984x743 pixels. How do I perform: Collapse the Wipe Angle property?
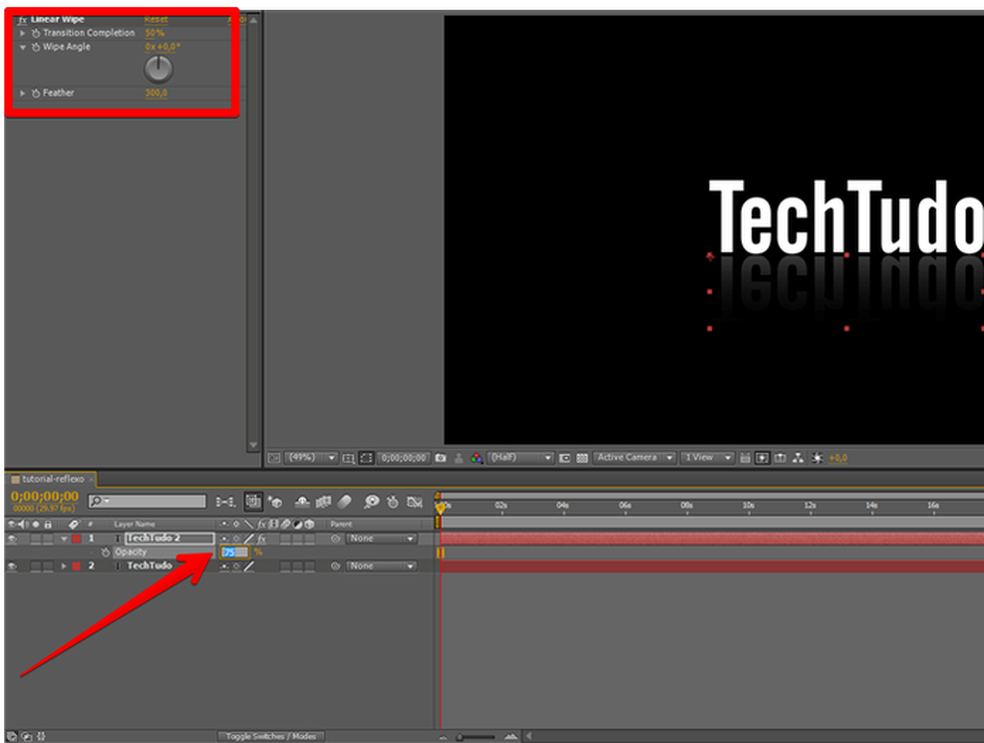click(23, 47)
